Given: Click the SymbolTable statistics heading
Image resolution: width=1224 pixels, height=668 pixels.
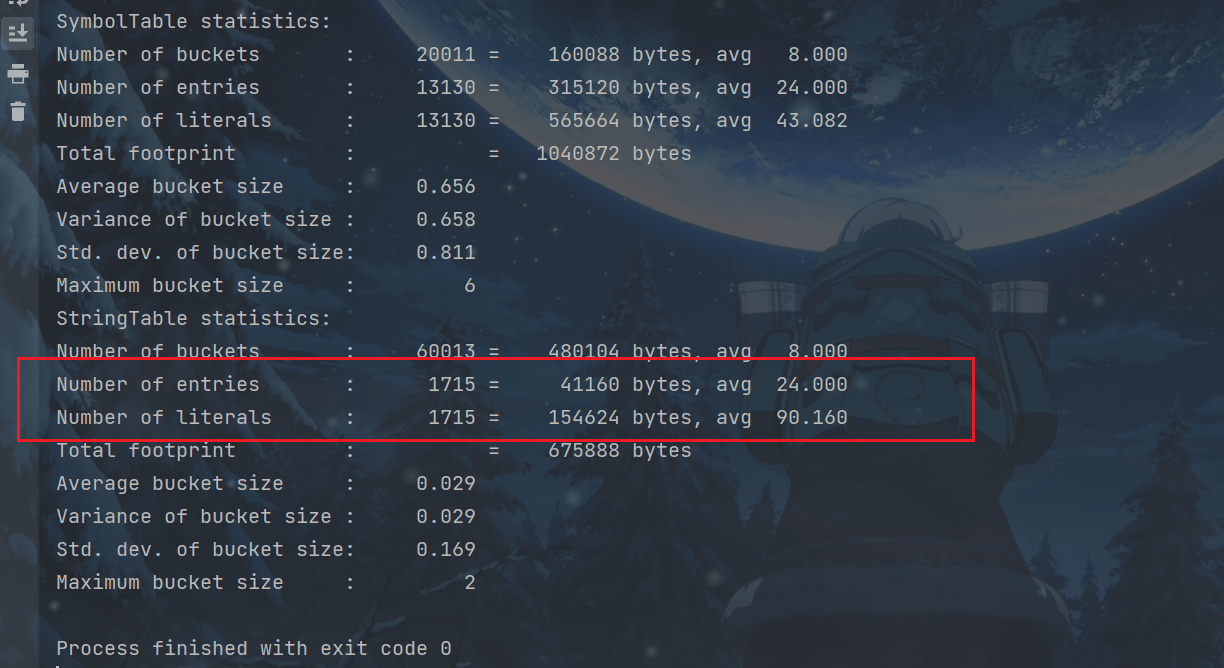Looking at the screenshot, I should tap(193, 21).
